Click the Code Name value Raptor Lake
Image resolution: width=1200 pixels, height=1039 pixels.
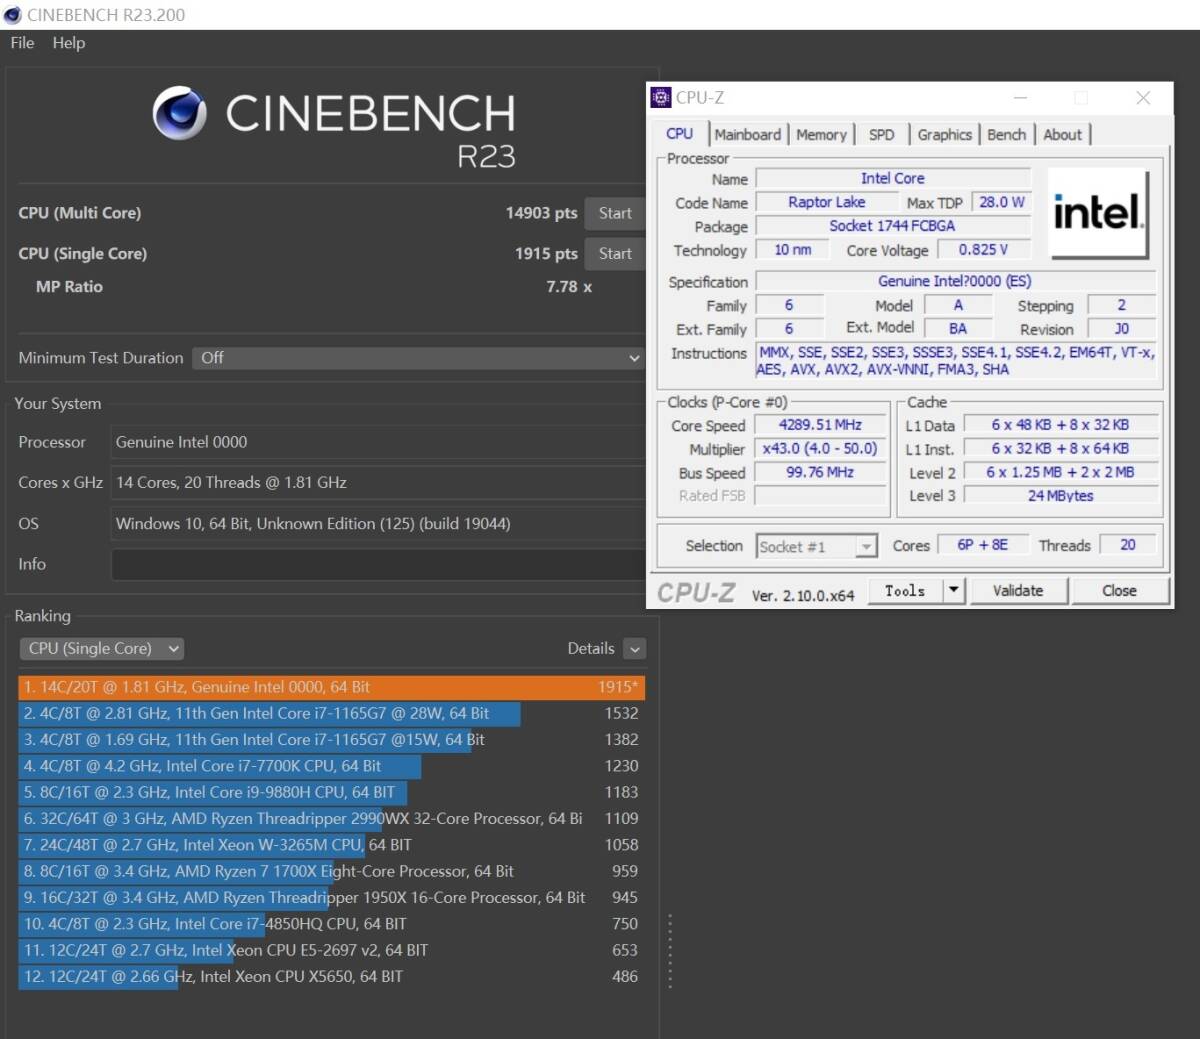(x=827, y=202)
